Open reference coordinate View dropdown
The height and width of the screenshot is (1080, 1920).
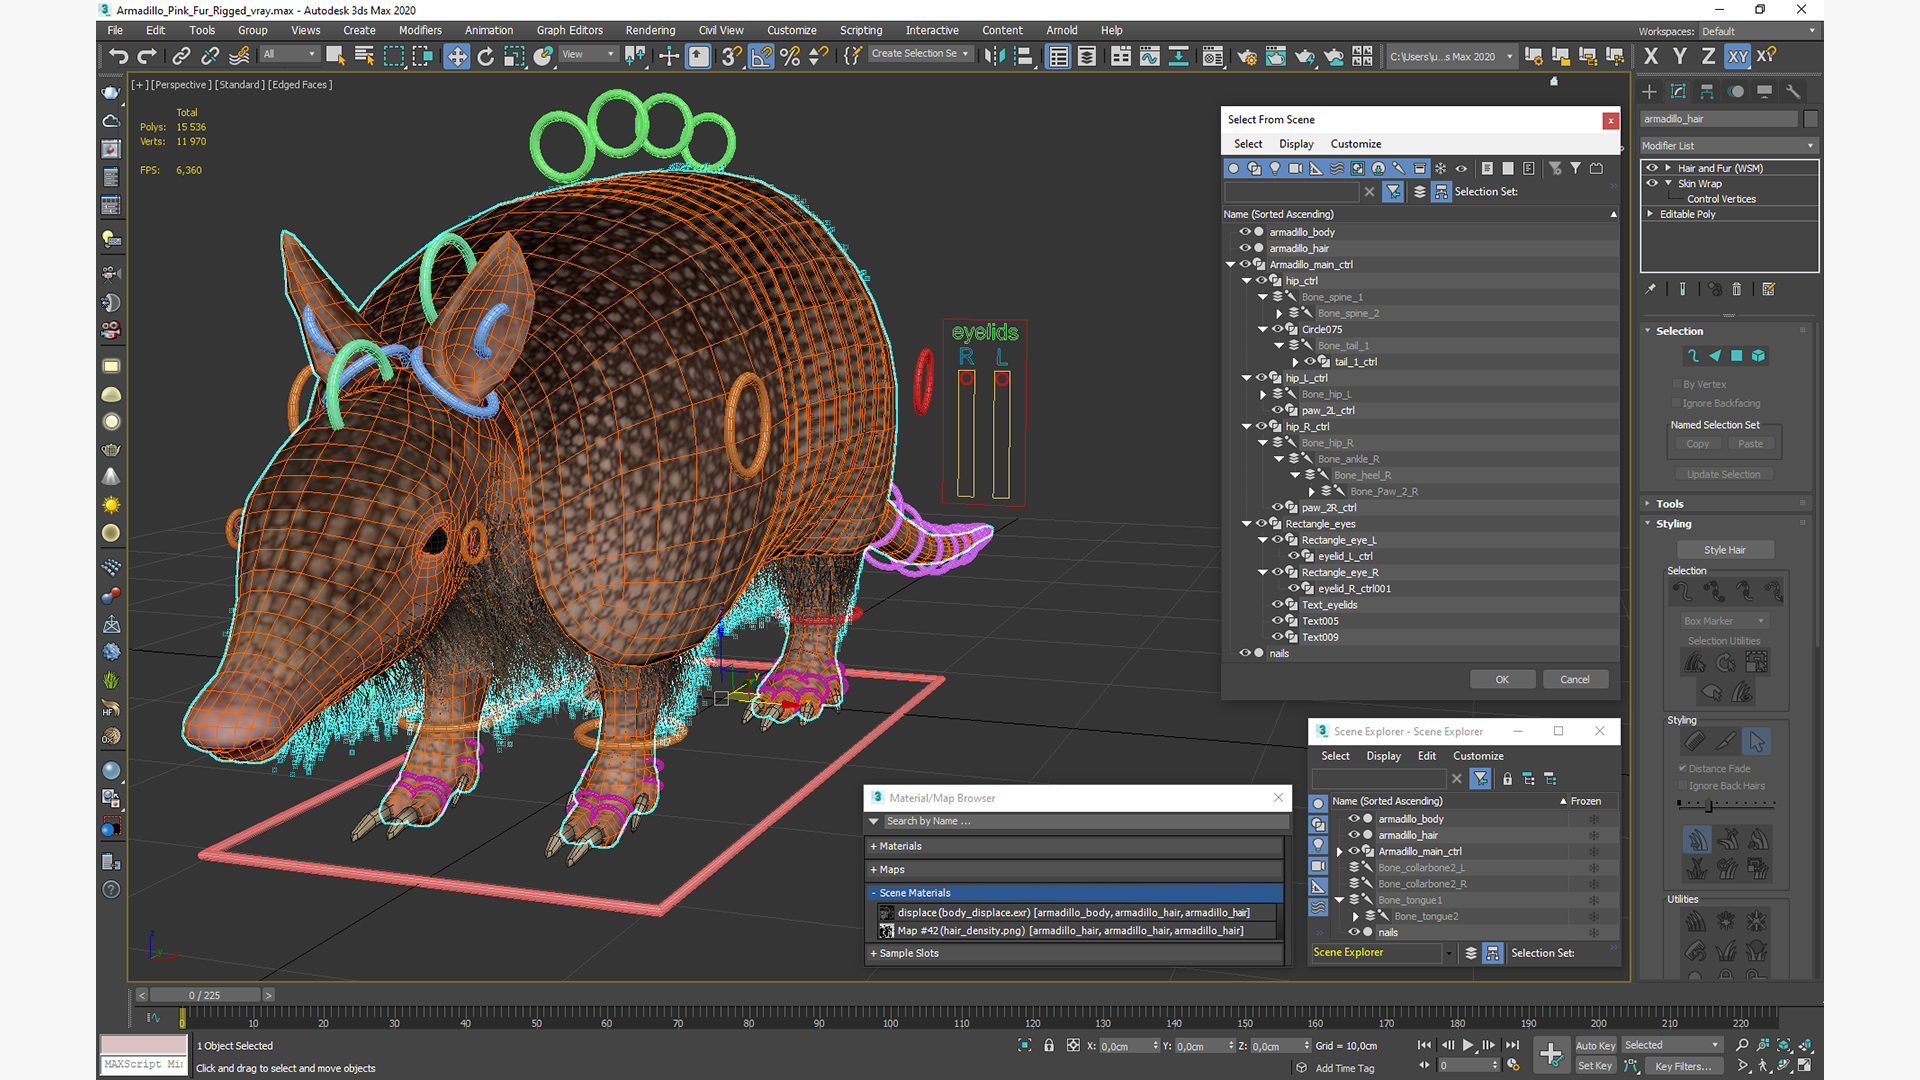pos(588,54)
